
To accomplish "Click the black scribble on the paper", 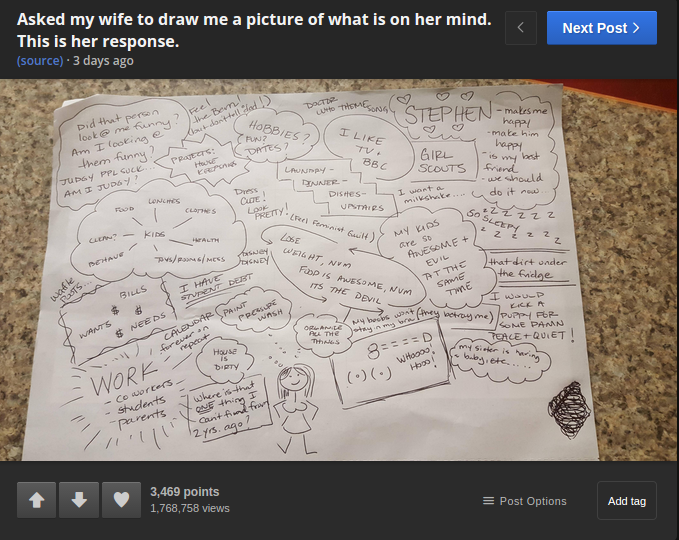I will click(x=569, y=409).
